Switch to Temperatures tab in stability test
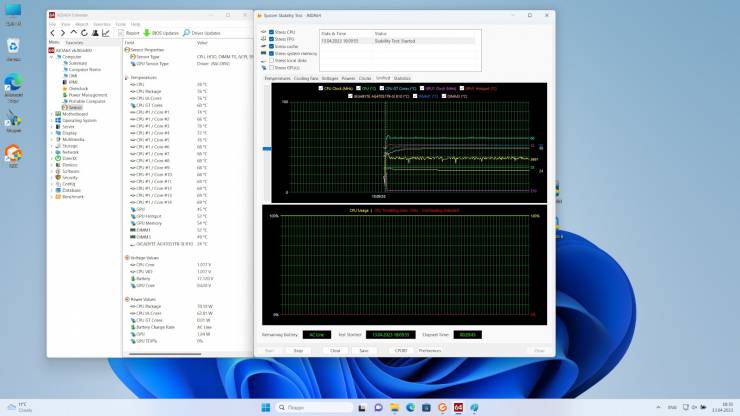 [278, 78]
